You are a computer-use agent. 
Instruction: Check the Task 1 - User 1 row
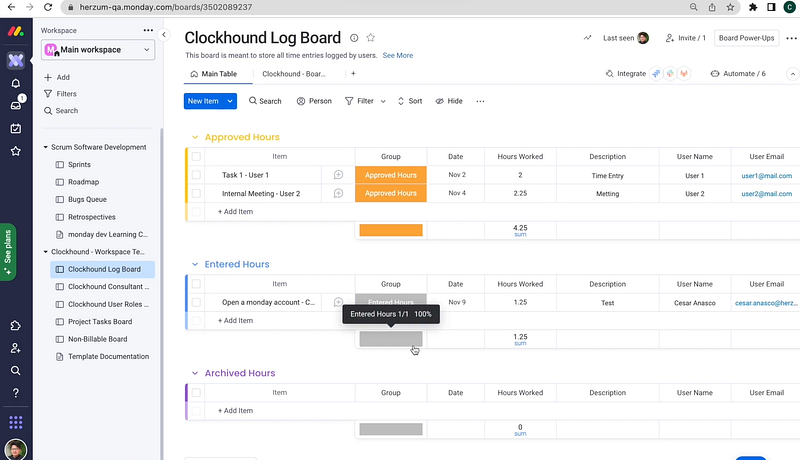(196, 175)
